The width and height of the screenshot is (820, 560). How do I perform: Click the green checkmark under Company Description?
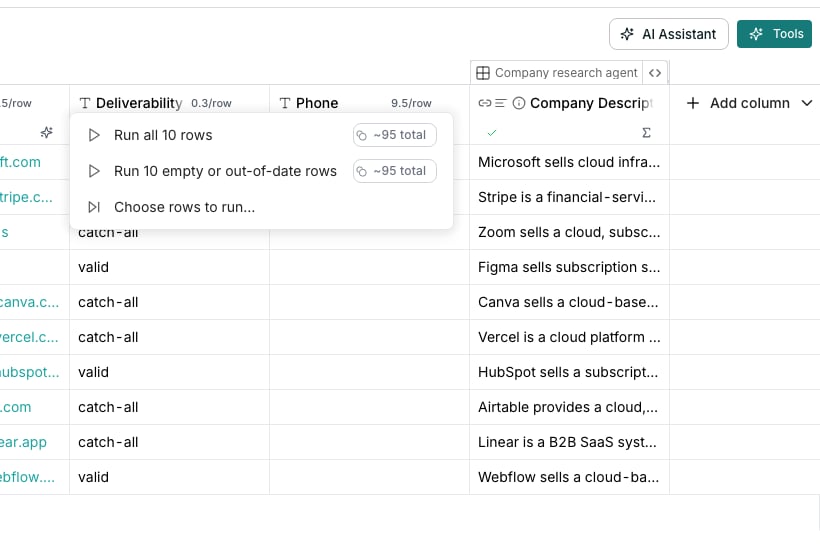click(x=492, y=133)
